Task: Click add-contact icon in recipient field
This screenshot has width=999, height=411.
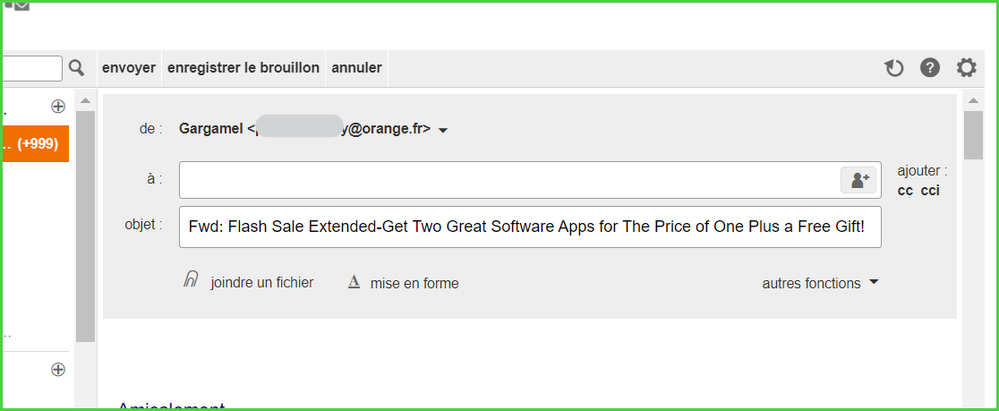Action: click(859, 180)
